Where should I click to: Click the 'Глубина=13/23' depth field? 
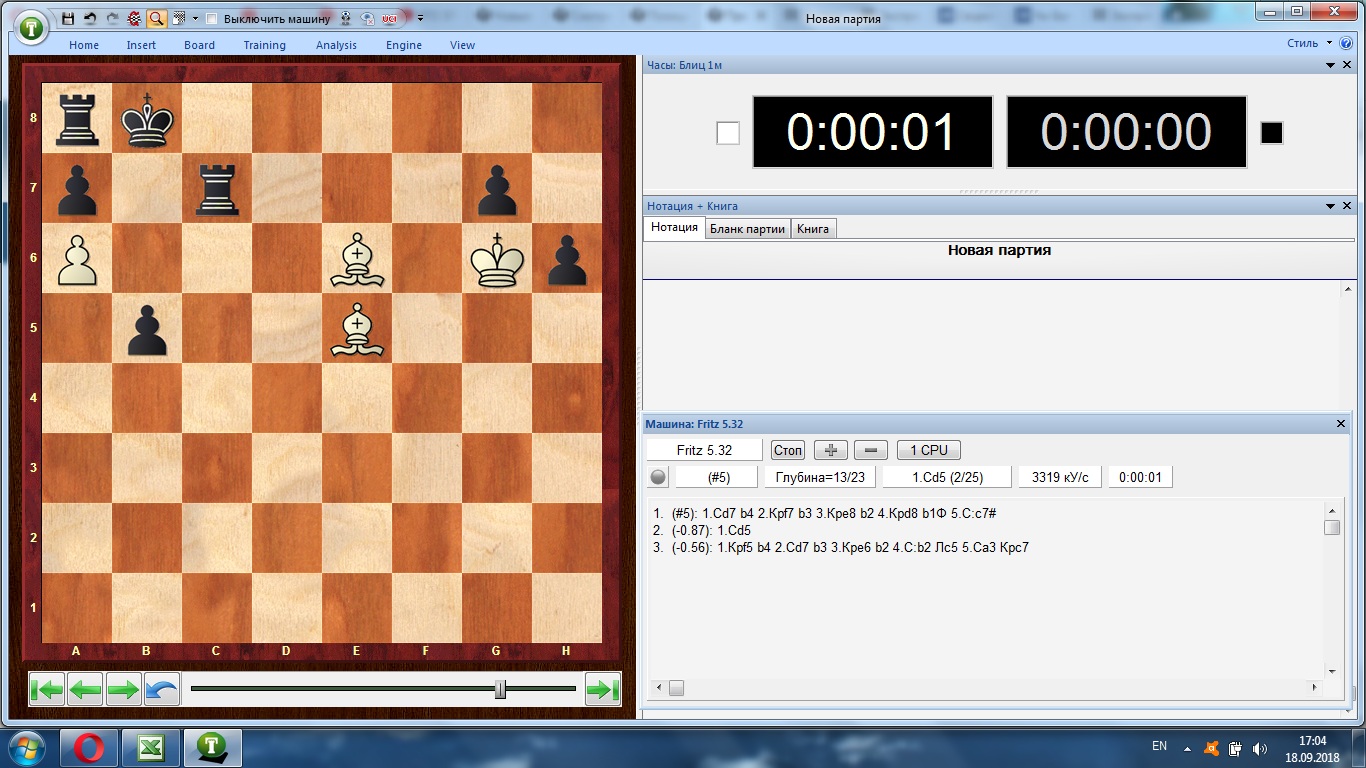pos(820,477)
